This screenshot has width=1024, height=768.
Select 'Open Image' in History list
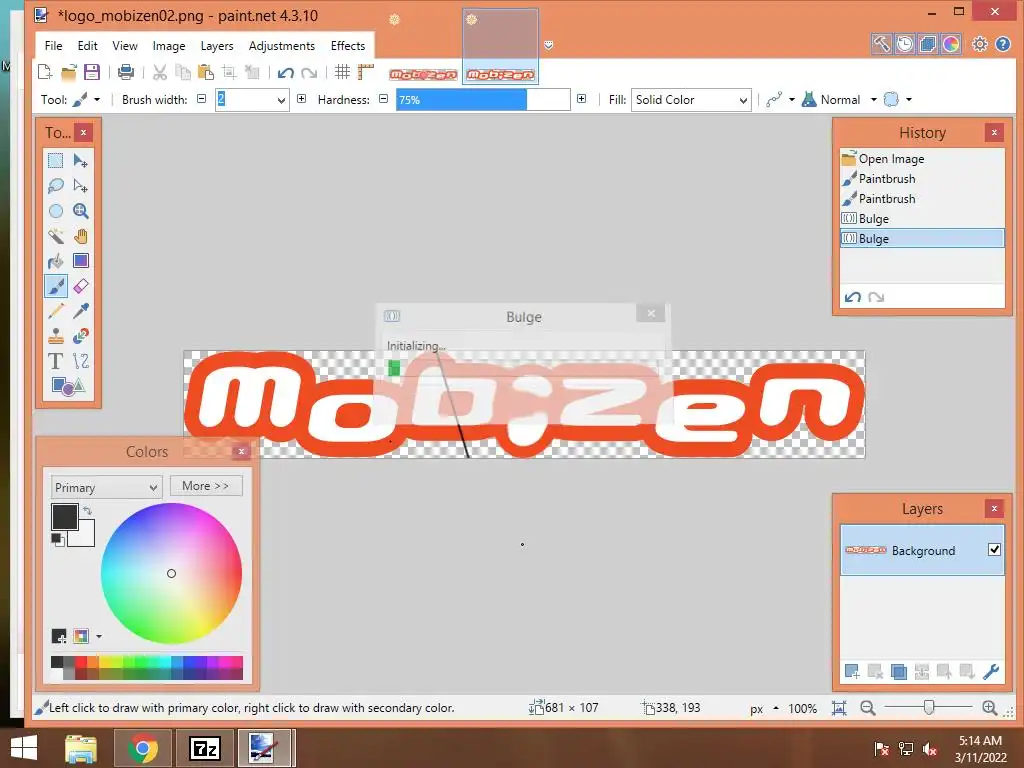tap(922, 159)
